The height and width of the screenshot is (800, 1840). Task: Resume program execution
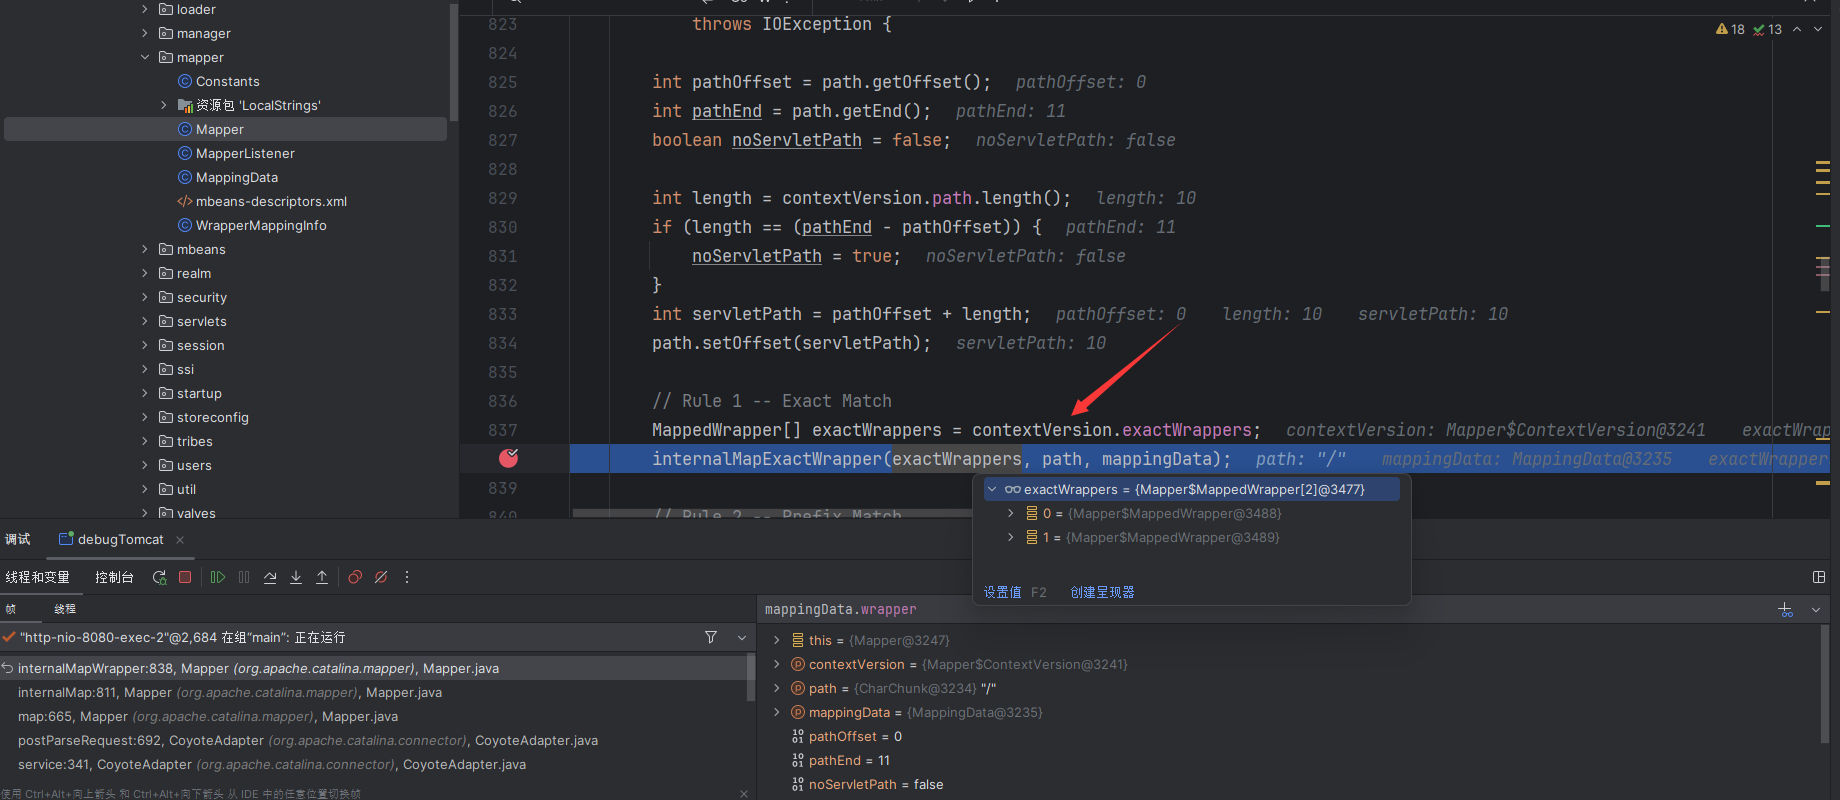(x=217, y=577)
